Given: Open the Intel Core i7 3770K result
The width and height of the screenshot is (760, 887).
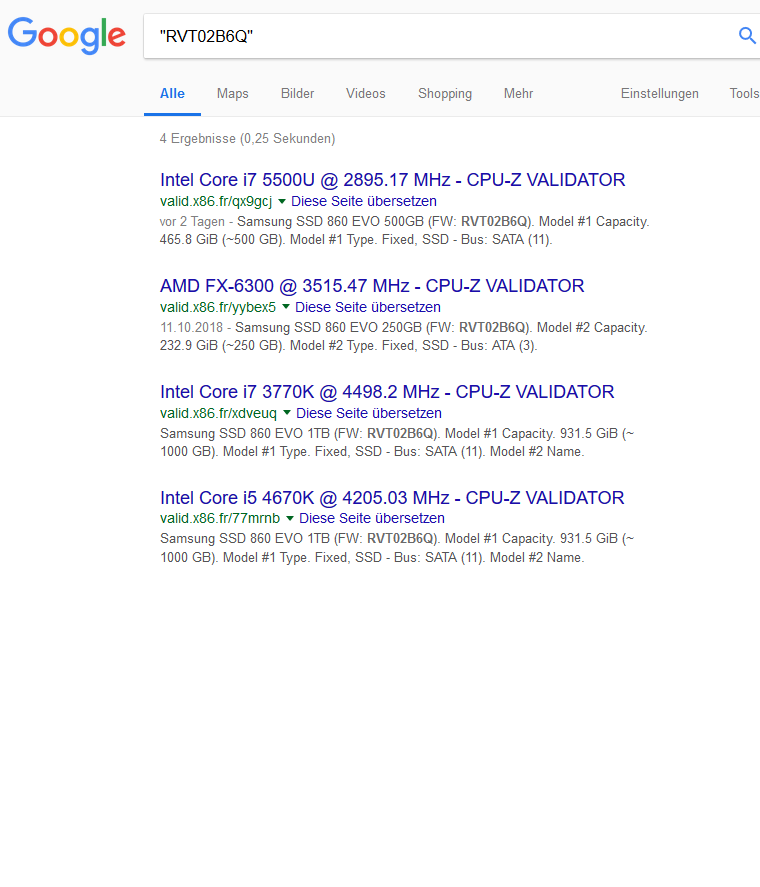Looking at the screenshot, I should tap(387, 391).
